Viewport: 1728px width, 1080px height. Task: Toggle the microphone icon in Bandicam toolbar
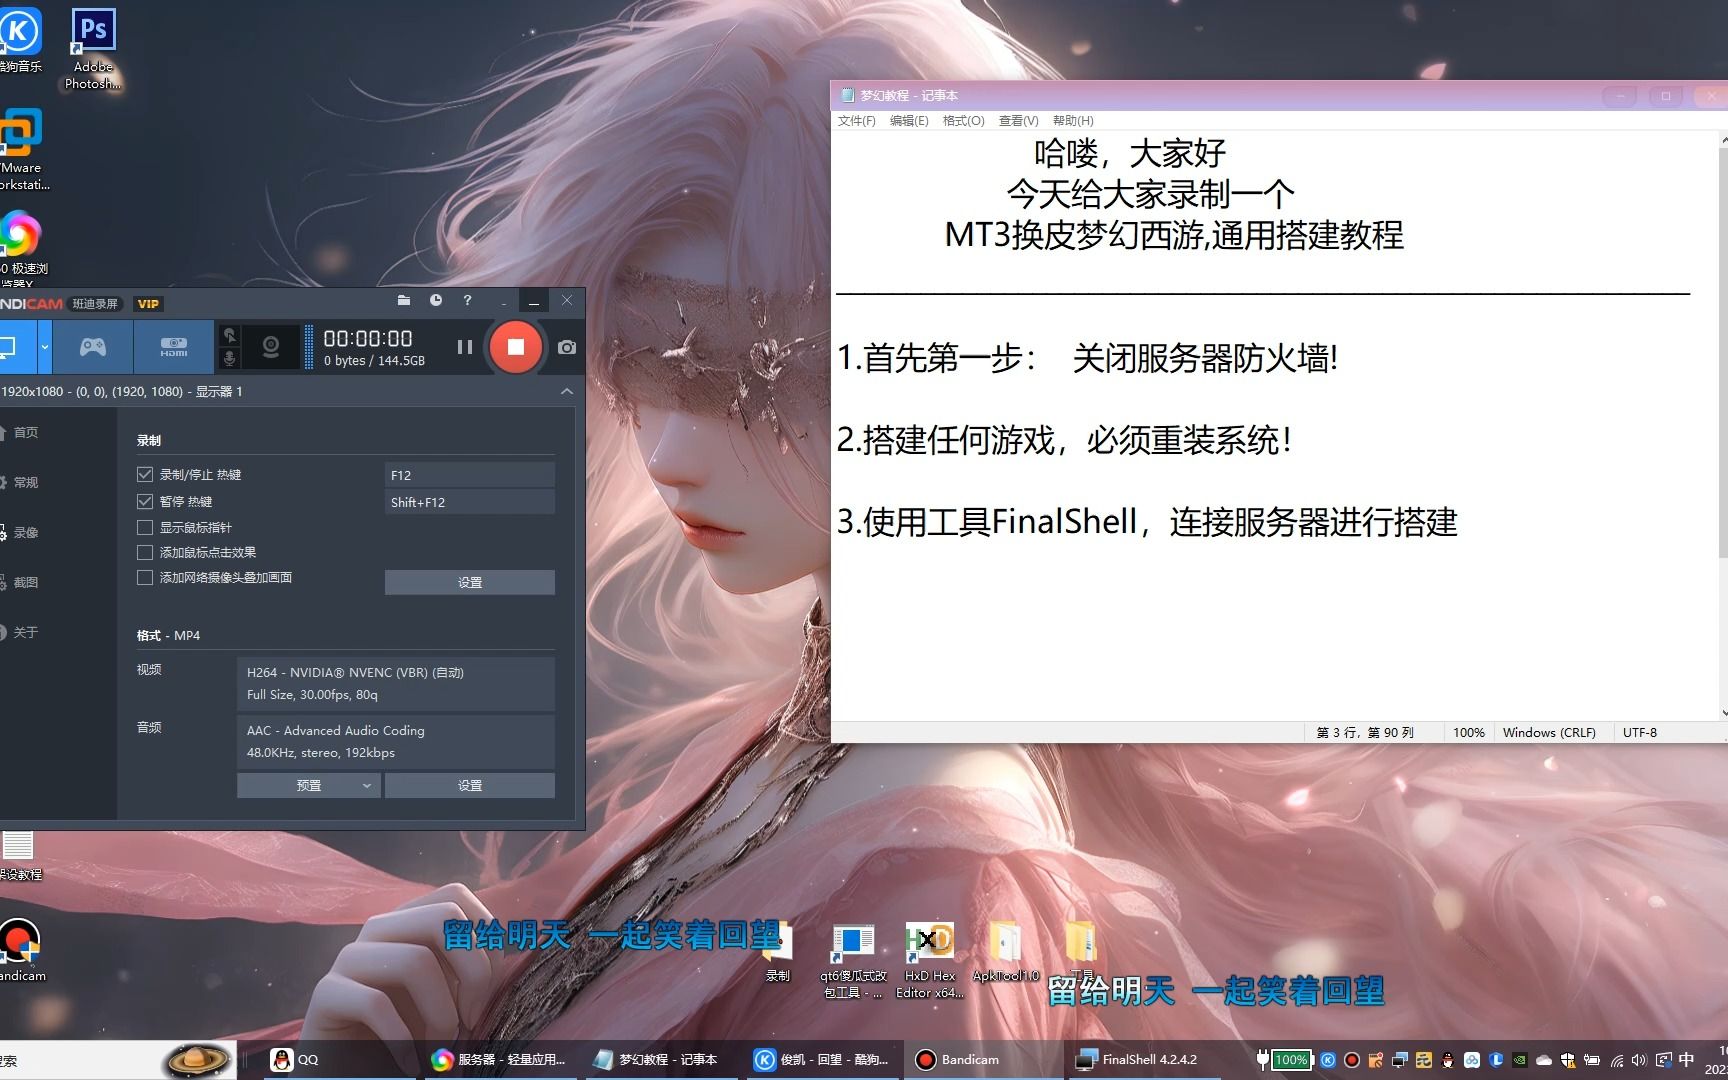click(230, 358)
